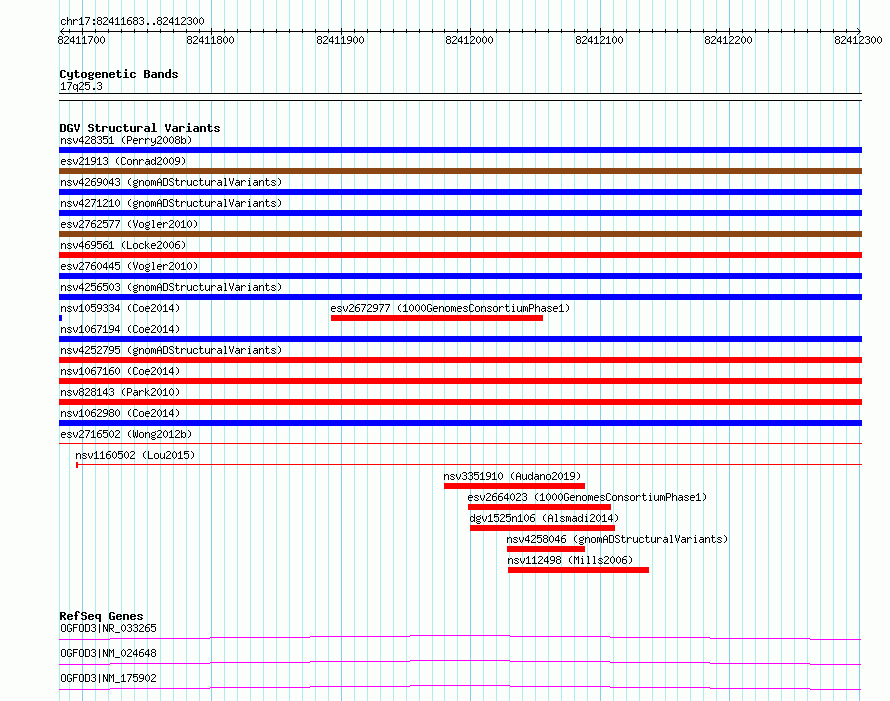The width and height of the screenshot is (890, 701).
Task: Open nsv4269043 gnomAD variant label
Action: point(171,182)
